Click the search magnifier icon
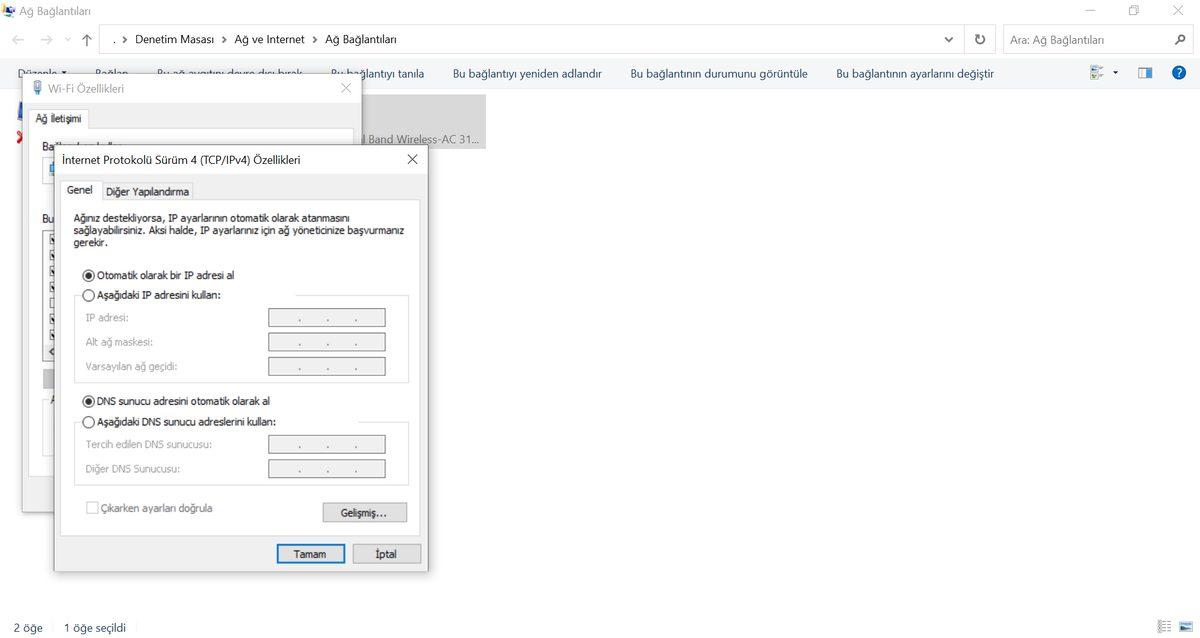Screen dimensions: 1200x638 point(1180,40)
